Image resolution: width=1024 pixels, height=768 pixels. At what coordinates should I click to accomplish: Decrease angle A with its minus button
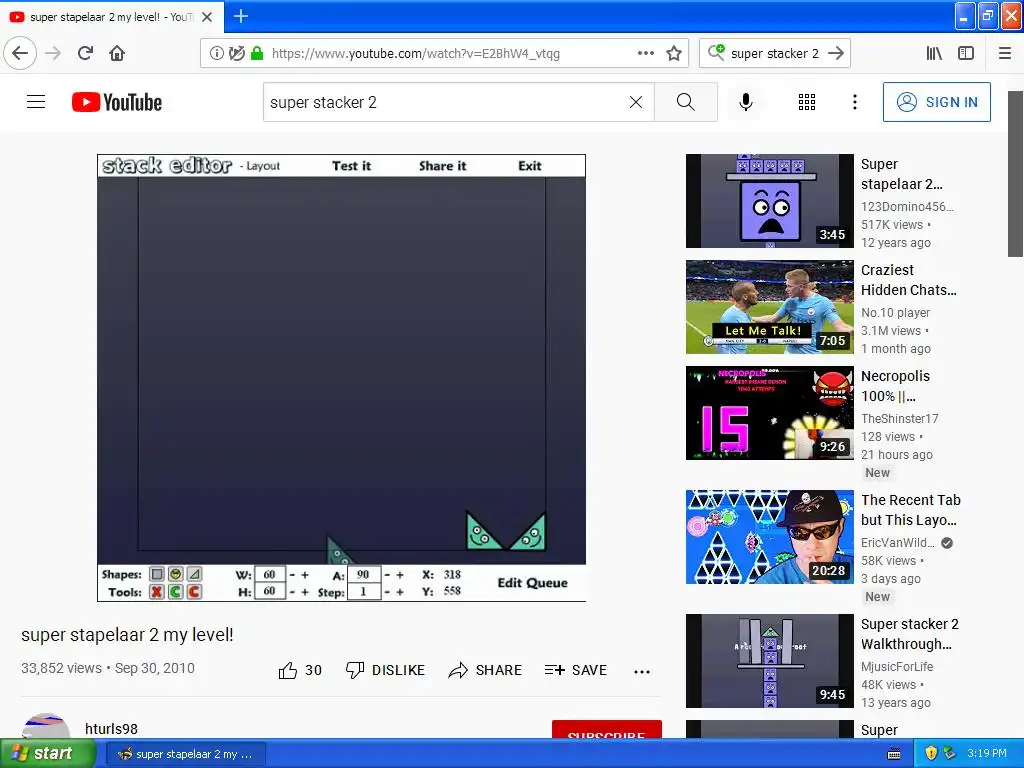pos(387,575)
